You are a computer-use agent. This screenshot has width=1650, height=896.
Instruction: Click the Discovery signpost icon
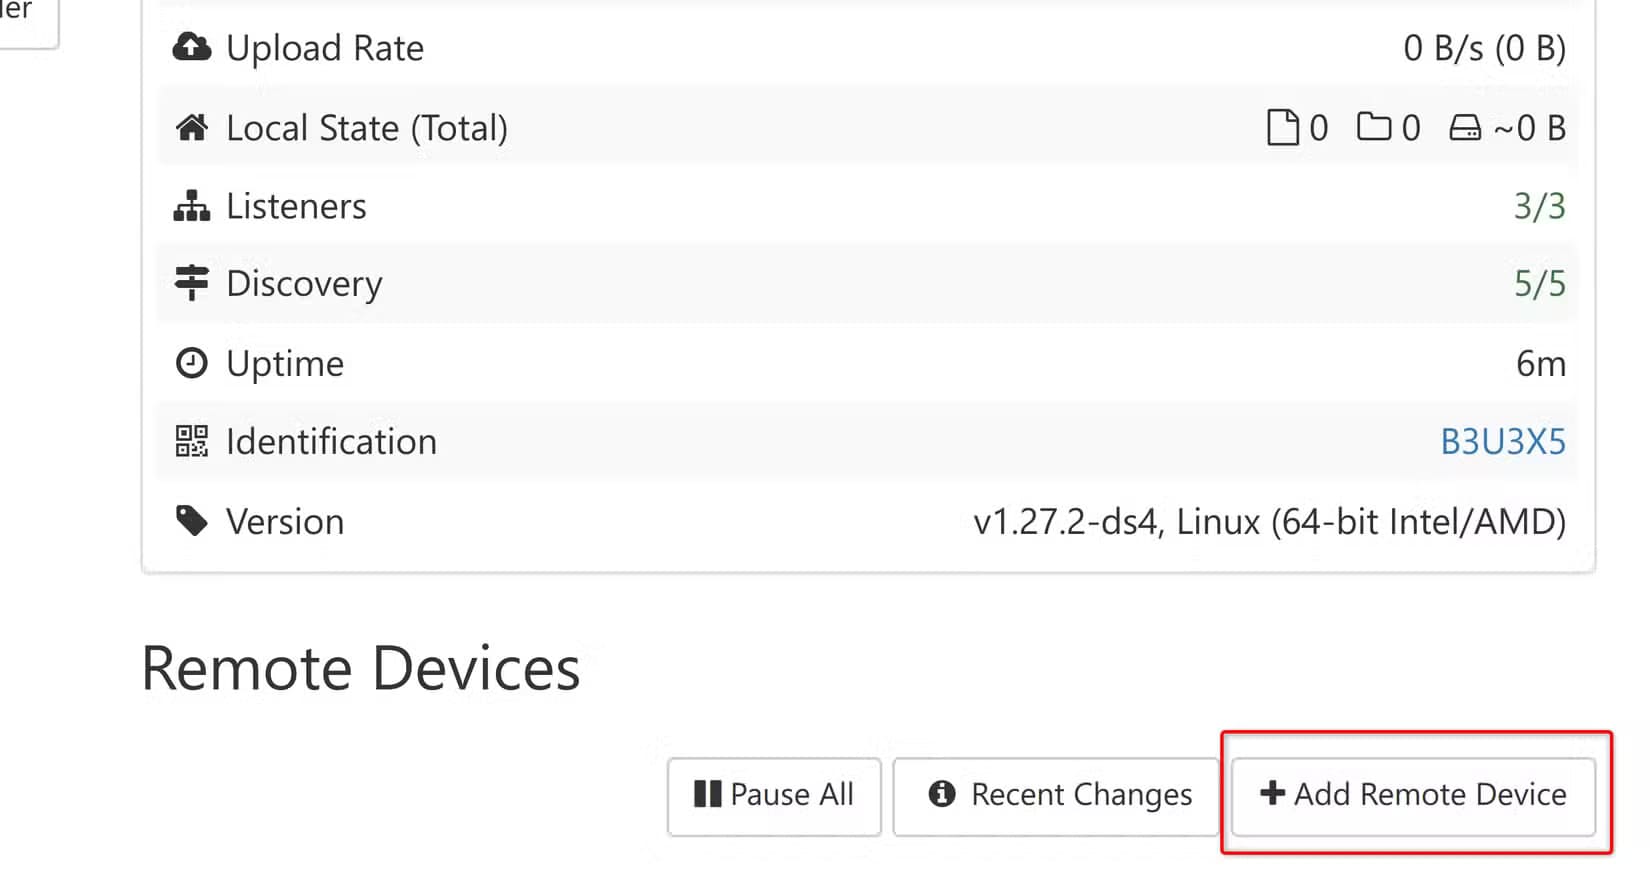coord(192,283)
